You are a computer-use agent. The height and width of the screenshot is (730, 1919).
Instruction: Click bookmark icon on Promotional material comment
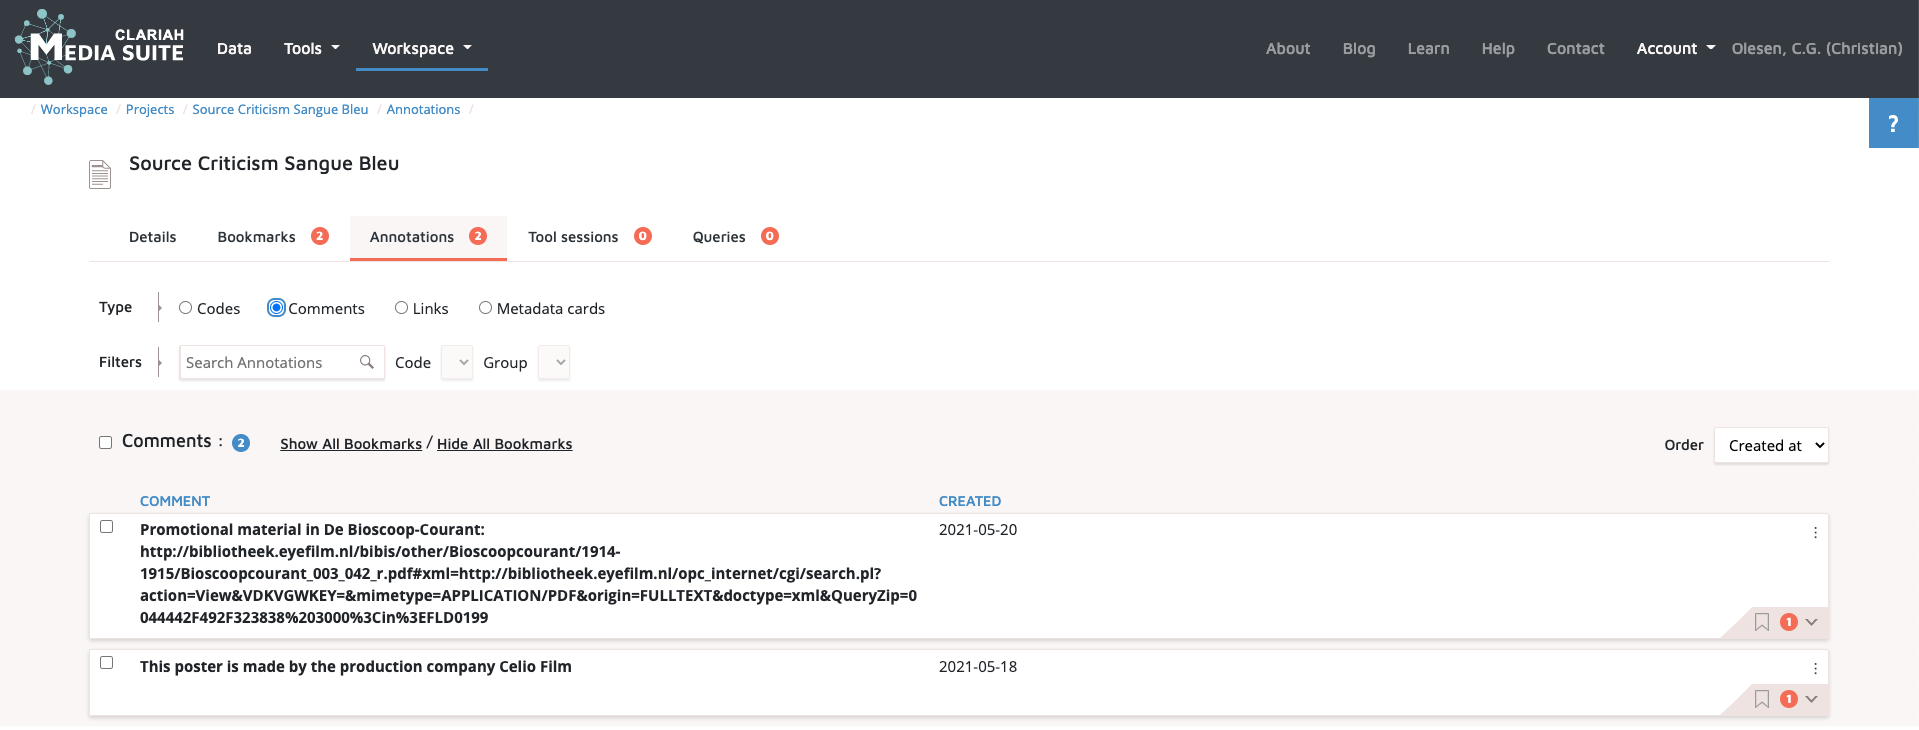click(x=1761, y=622)
